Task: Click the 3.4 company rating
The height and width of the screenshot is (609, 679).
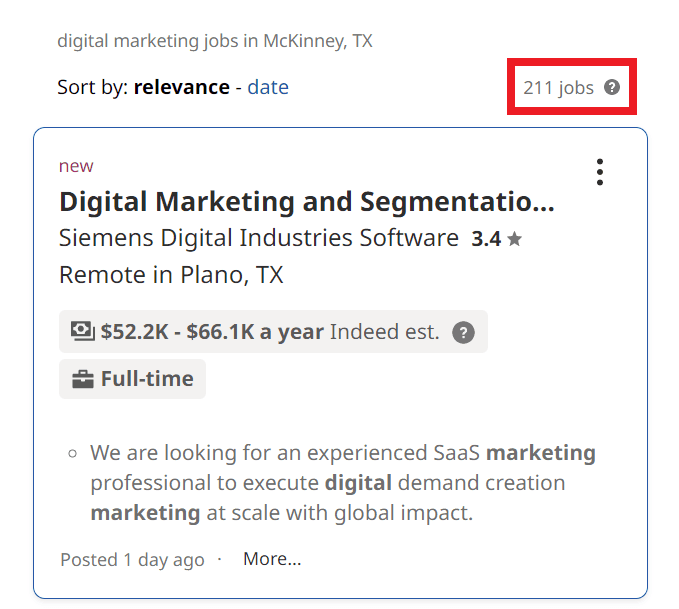Action: (486, 239)
